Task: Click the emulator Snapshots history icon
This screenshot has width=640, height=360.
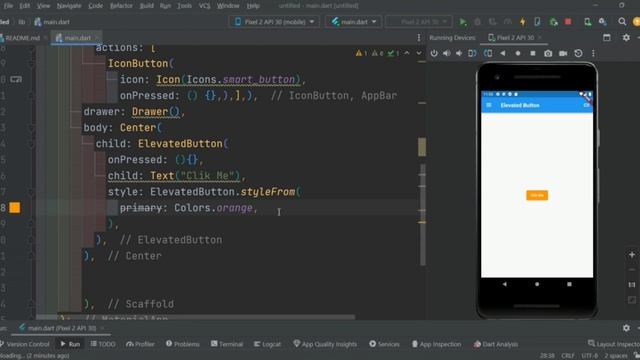Action: (578, 53)
